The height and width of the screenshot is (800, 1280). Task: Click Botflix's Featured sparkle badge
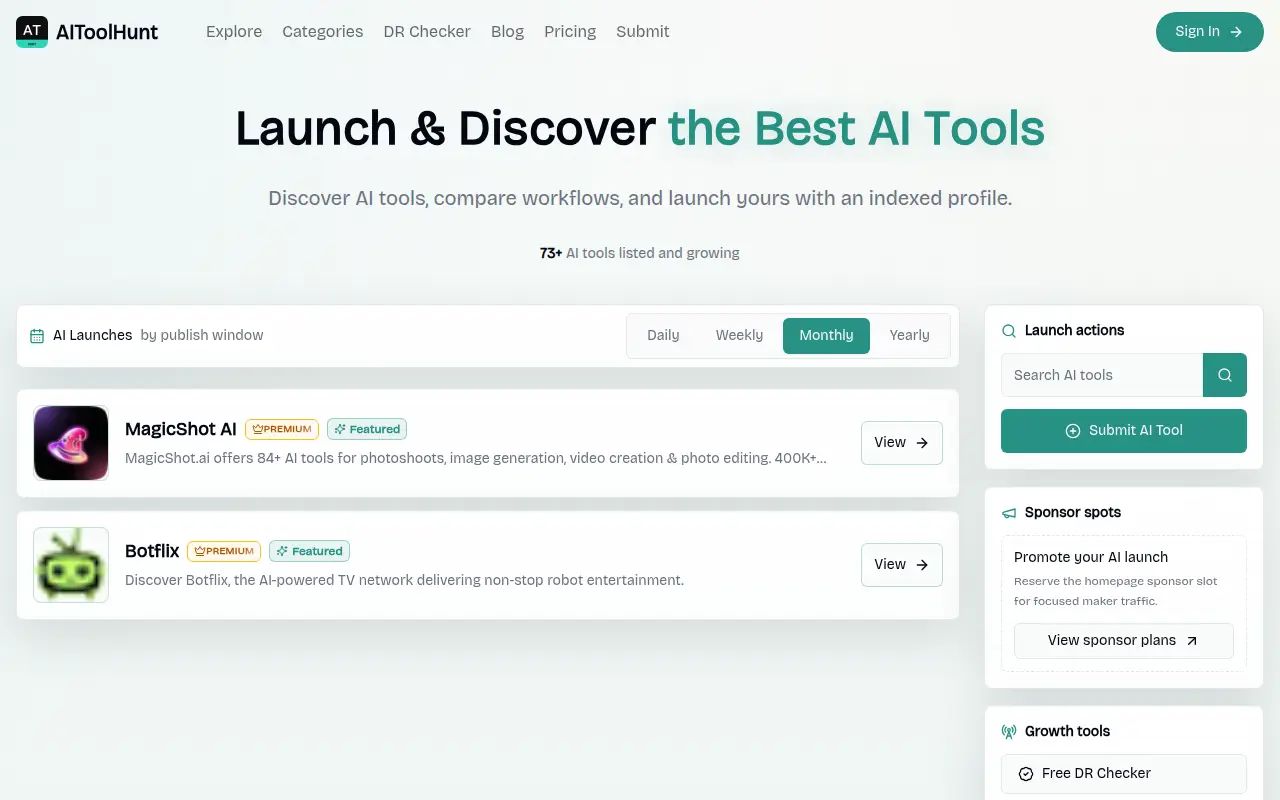click(309, 551)
